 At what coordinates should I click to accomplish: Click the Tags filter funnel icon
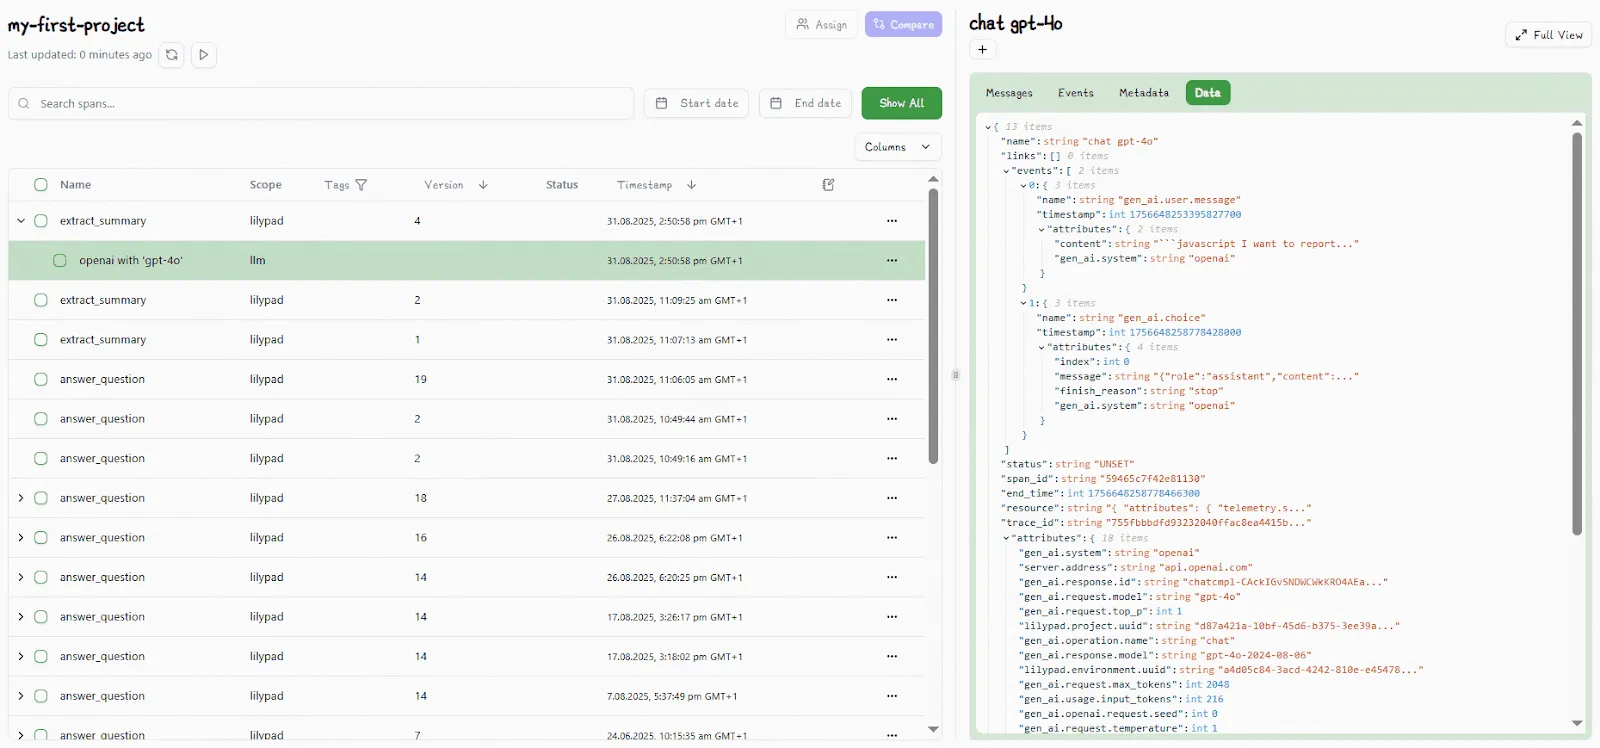pyautogui.click(x=361, y=185)
